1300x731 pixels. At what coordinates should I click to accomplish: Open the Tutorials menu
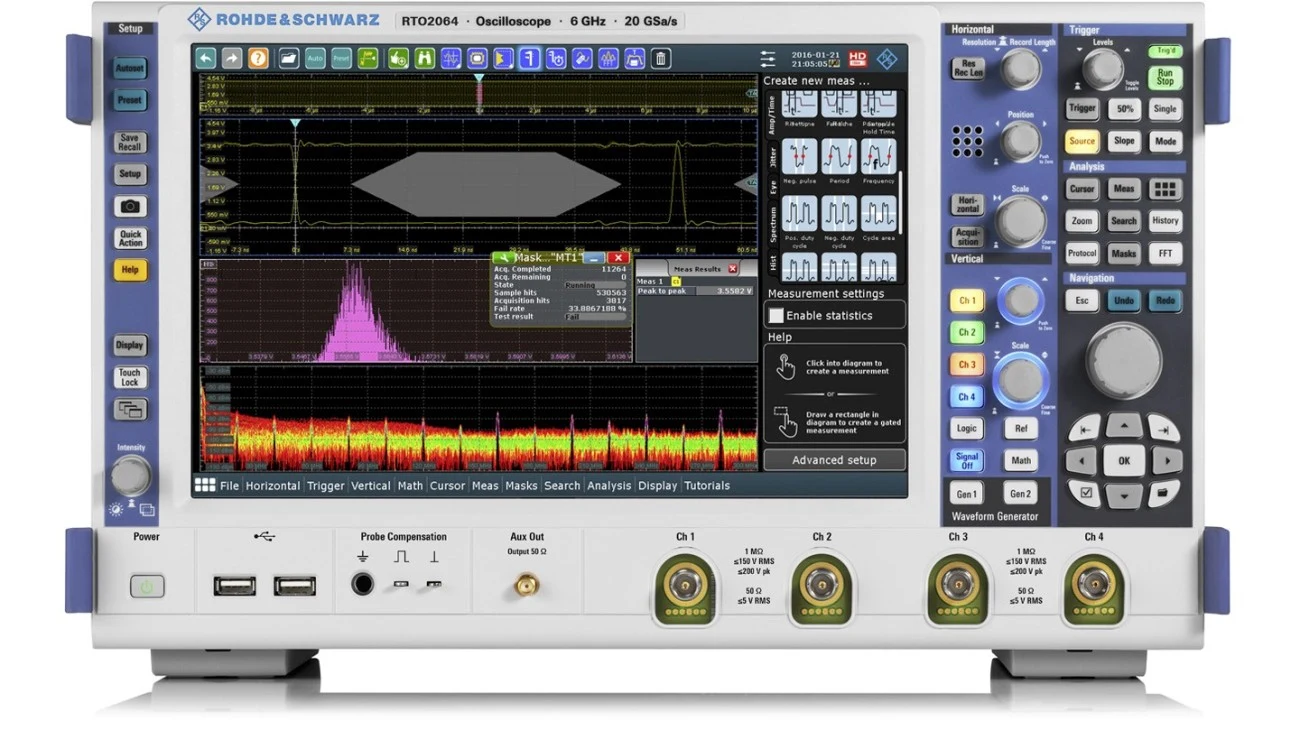point(707,485)
